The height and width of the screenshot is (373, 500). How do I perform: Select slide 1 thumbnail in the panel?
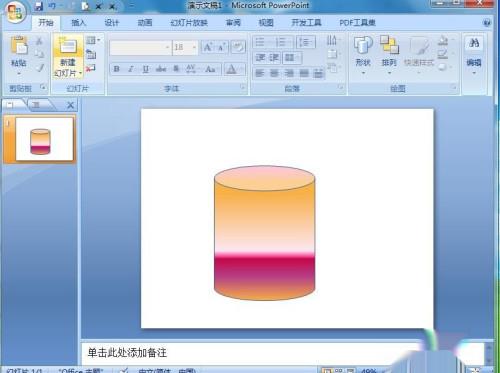44,139
